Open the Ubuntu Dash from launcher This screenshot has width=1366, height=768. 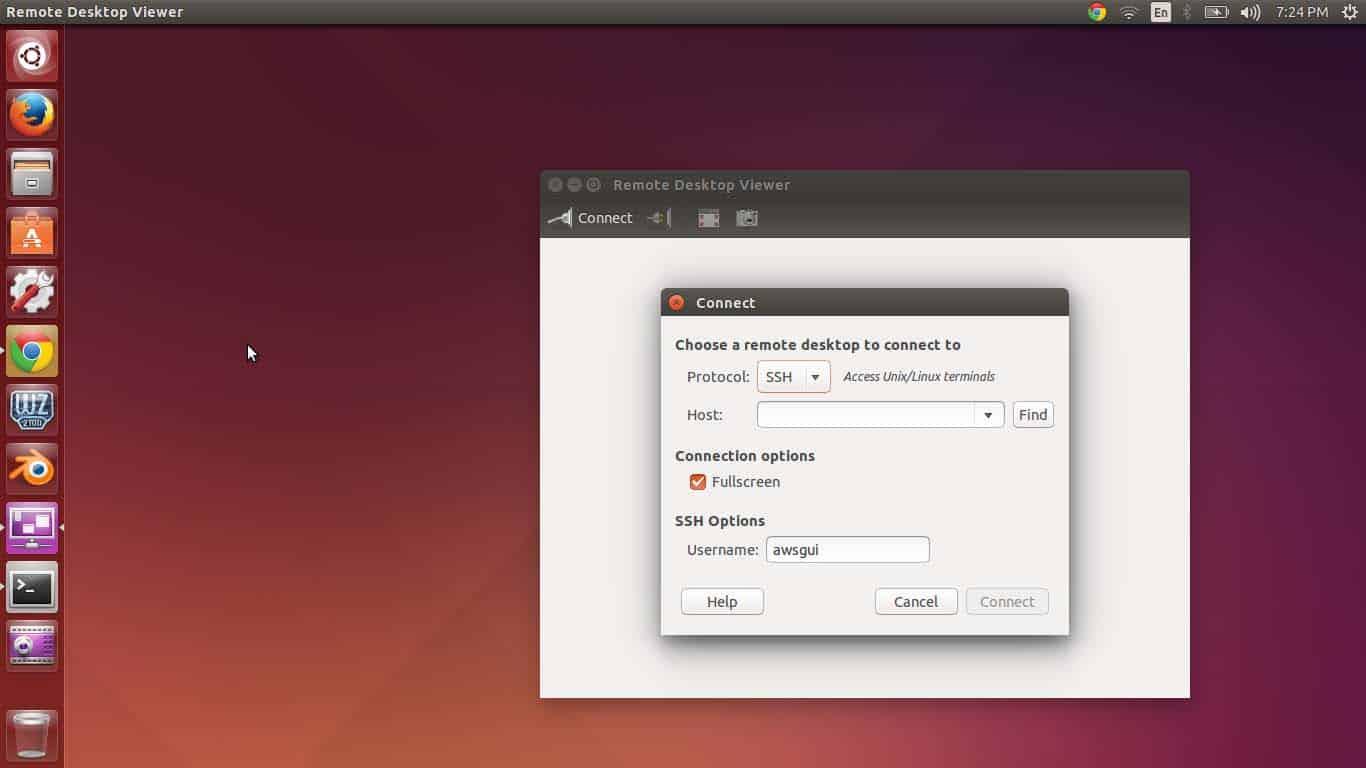coord(32,56)
